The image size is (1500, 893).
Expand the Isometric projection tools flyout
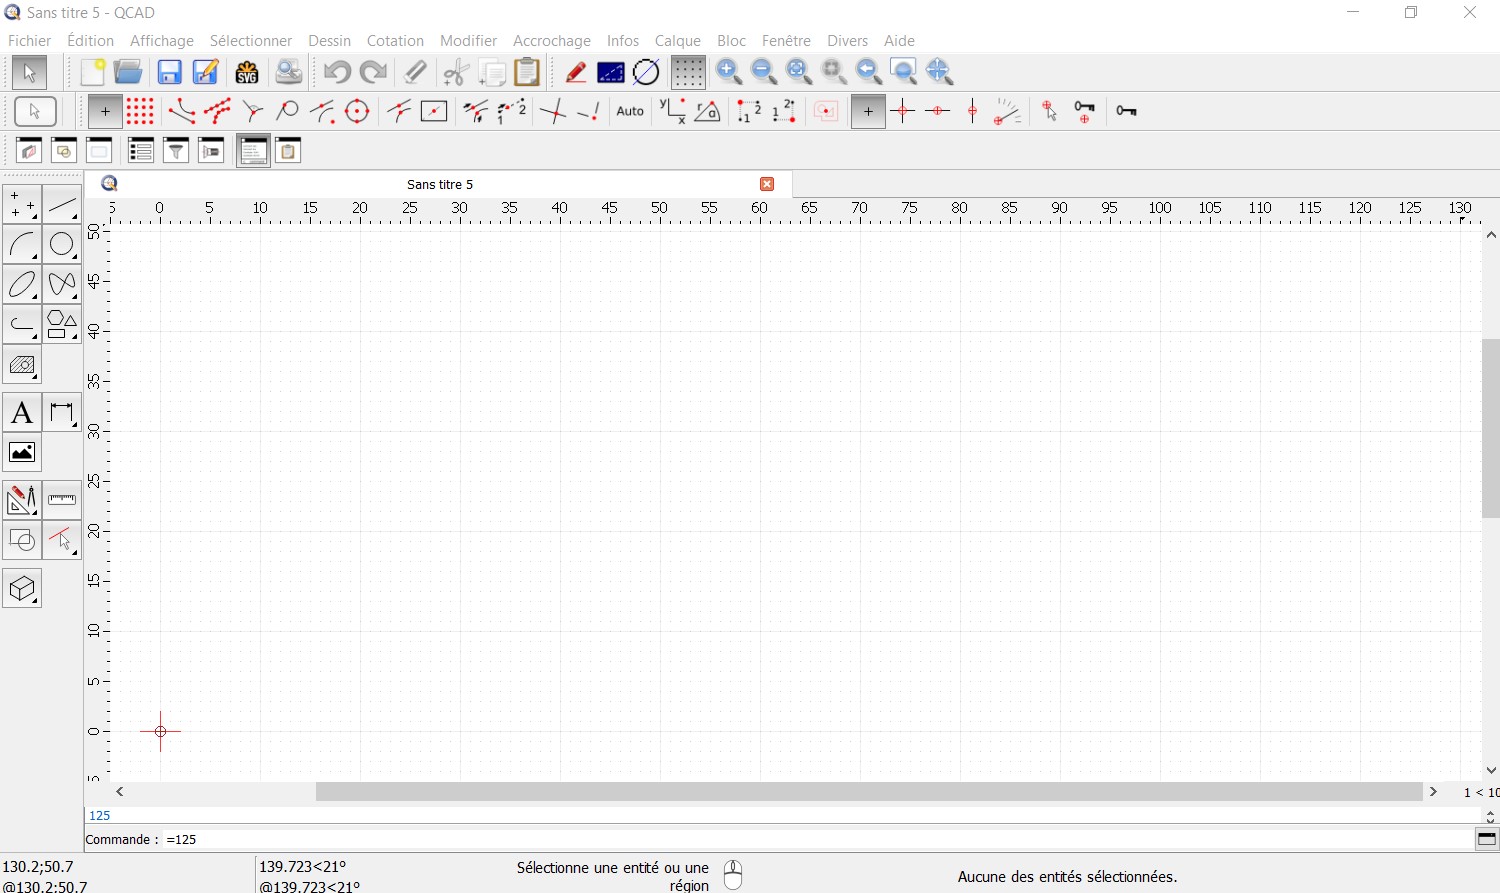click(22, 589)
